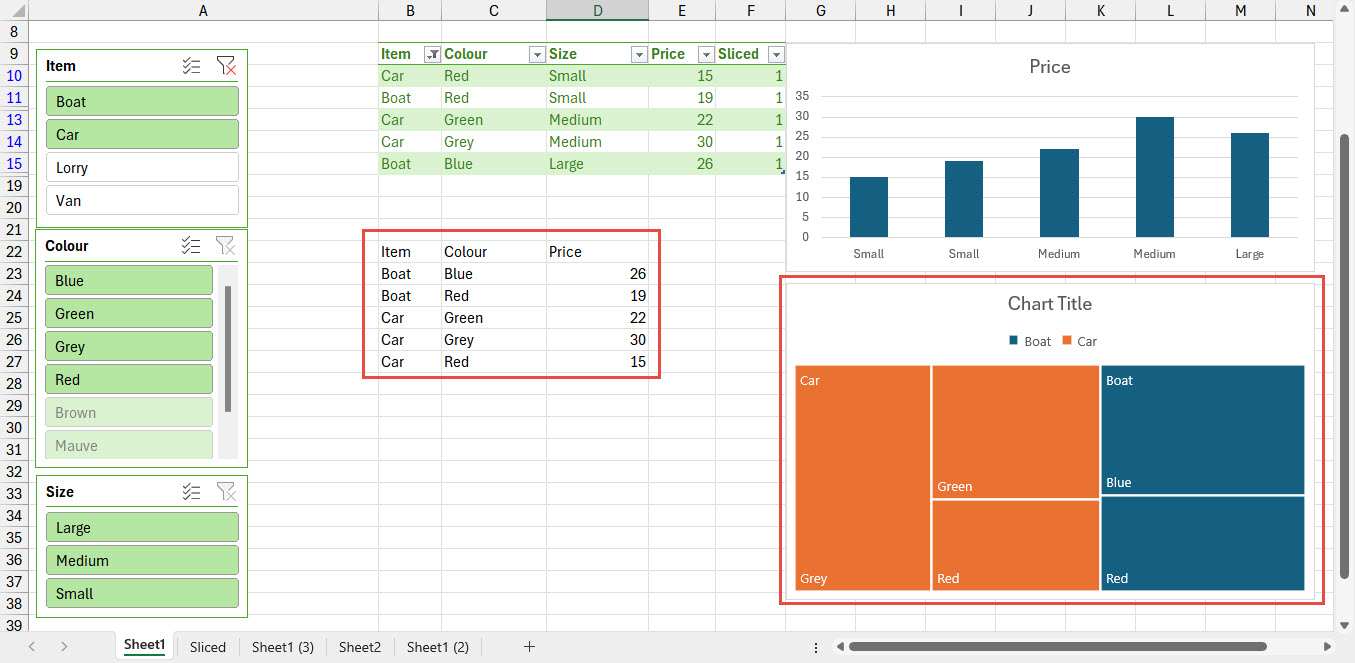Enable multi-select on the Size slicer
Image resolution: width=1355 pixels, height=663 pixels.
(x=191, y=491)
